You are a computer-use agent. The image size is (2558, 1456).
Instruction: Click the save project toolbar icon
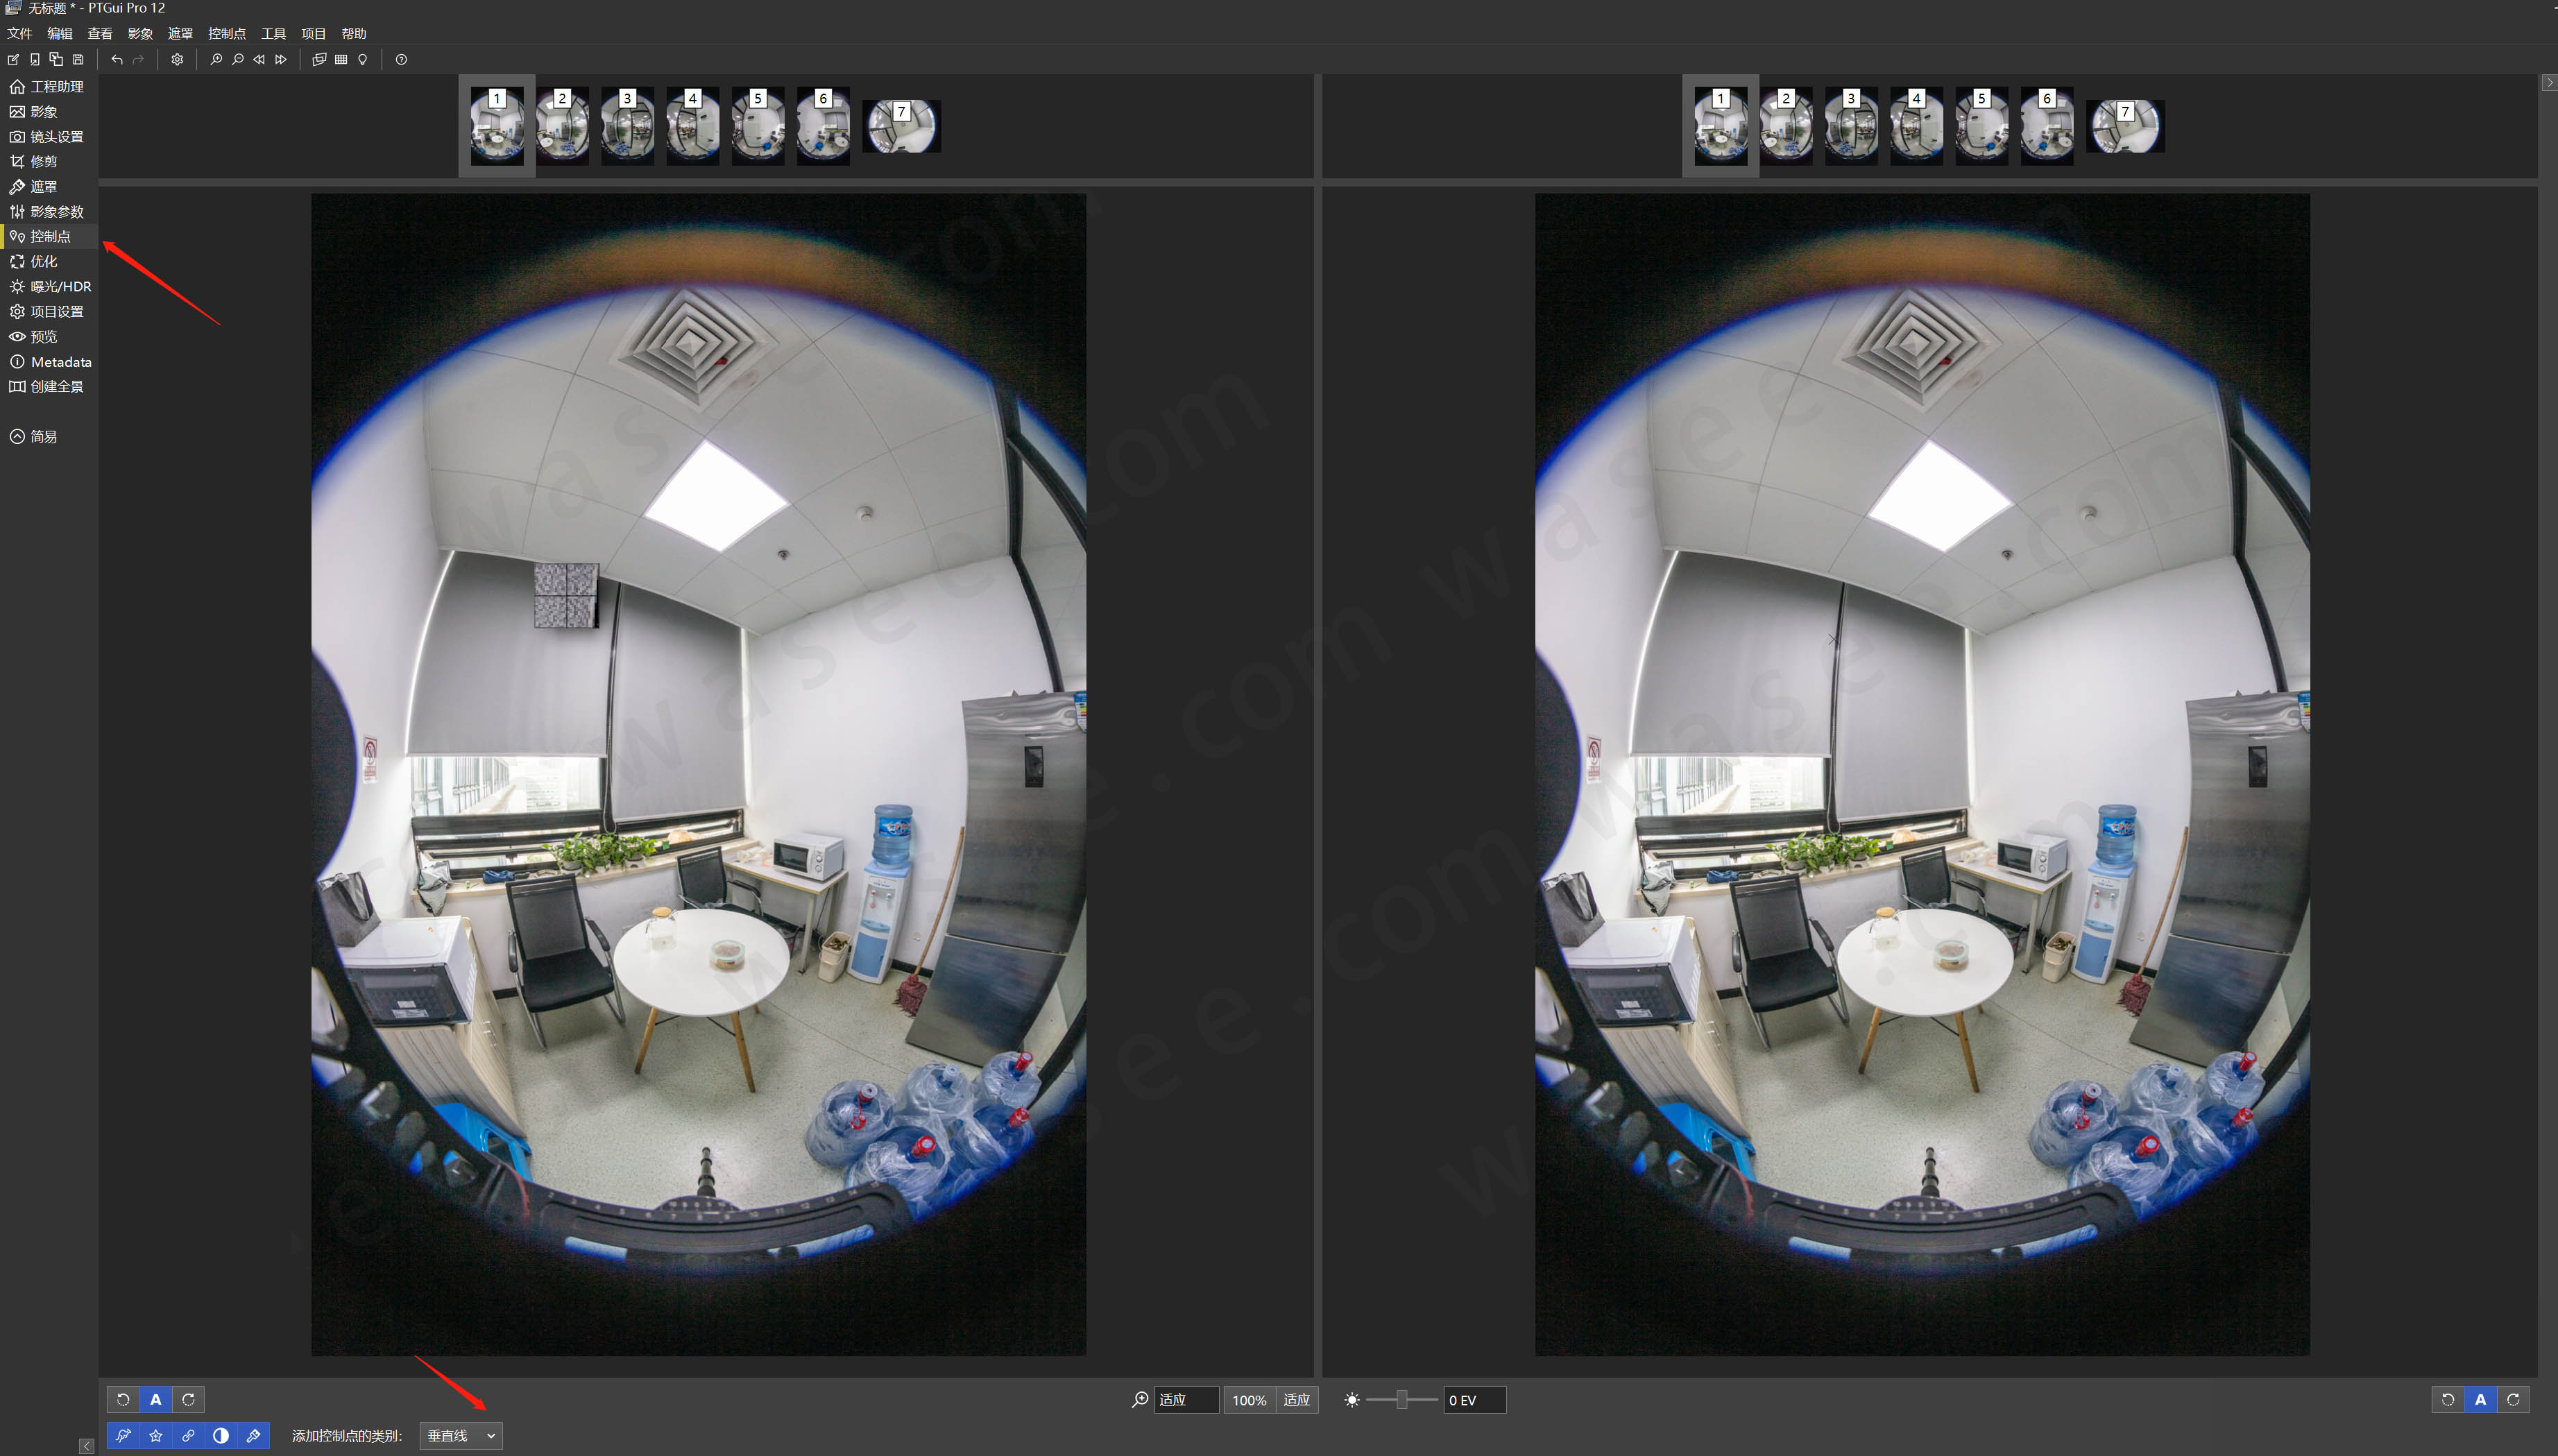click(x=78, y=60)
